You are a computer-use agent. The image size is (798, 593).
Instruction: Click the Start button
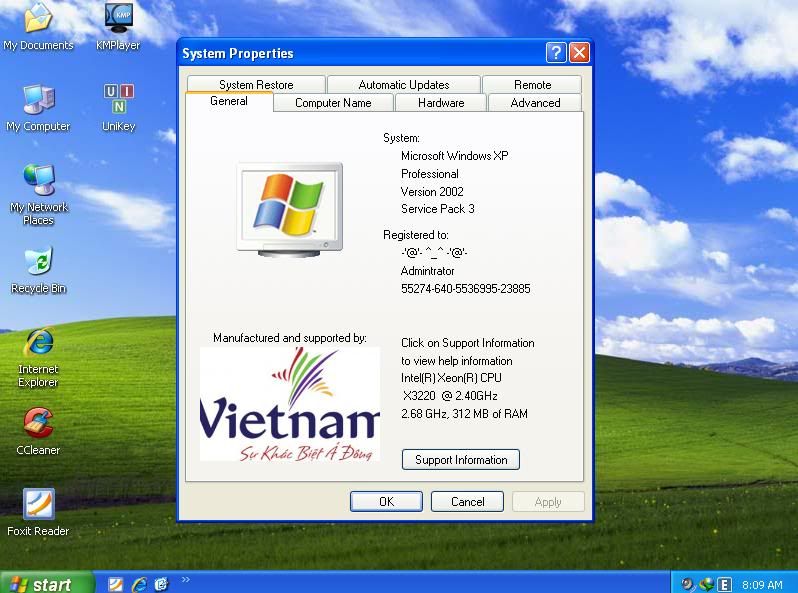tap(47, 584)
